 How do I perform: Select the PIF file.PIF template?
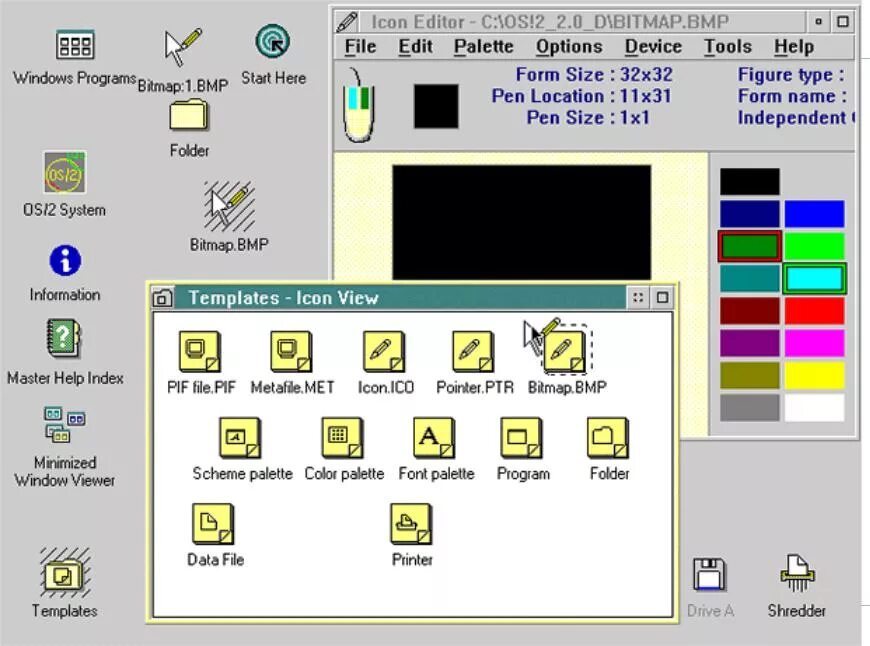pyautogui.click(x=200, y=352)
